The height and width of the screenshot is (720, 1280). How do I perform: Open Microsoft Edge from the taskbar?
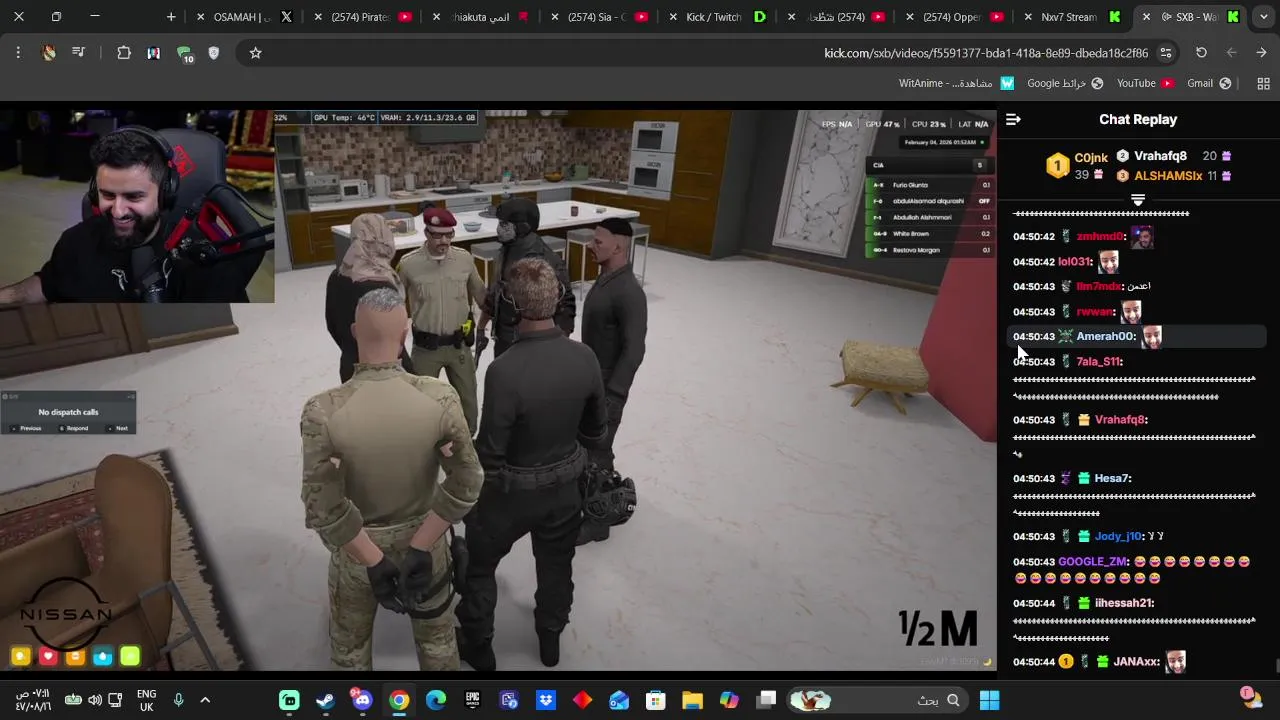pos(436,700)
